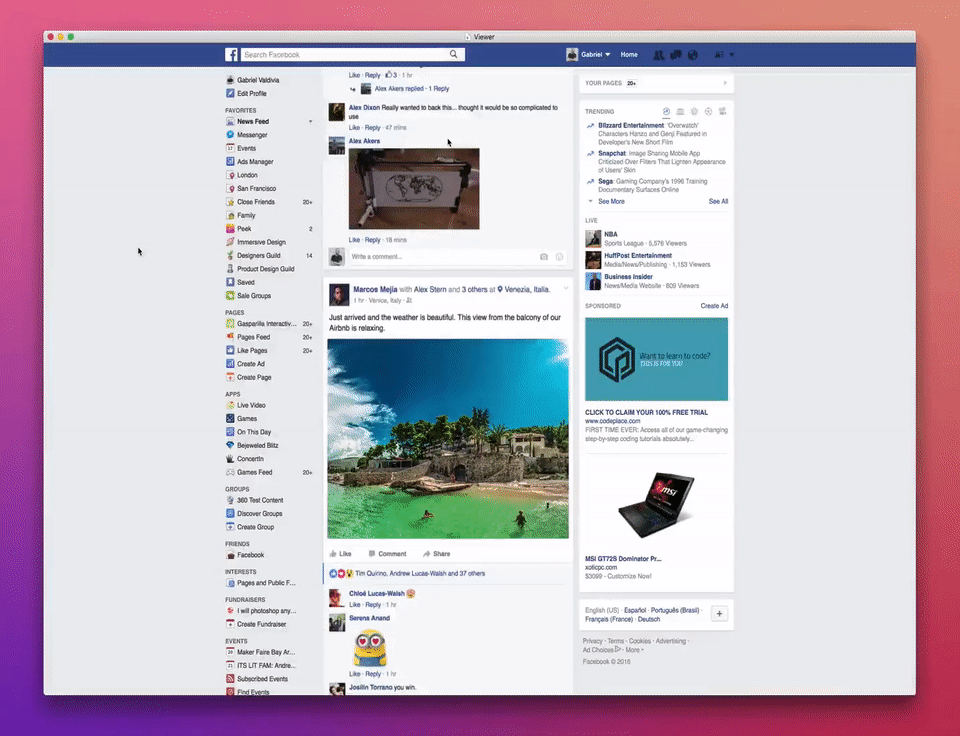This screenshot has width=960, height=736.
Task: Click Venezia, Italia location link
Action: coord(527,290)
